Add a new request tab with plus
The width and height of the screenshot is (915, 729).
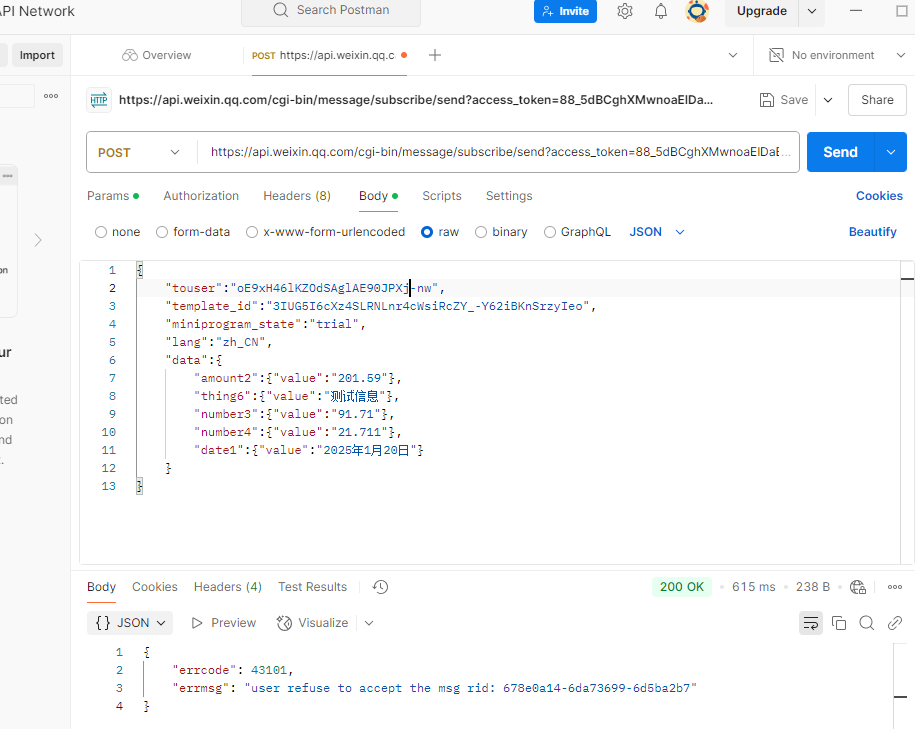(x=435, y=55)
